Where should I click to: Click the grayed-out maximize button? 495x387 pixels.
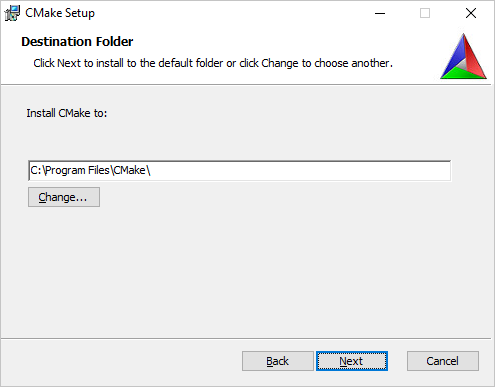(425, 13)
